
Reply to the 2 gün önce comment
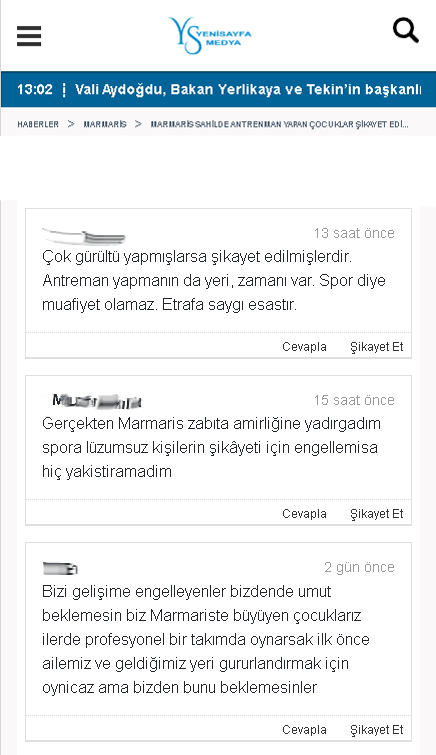[x=304, y=729]
